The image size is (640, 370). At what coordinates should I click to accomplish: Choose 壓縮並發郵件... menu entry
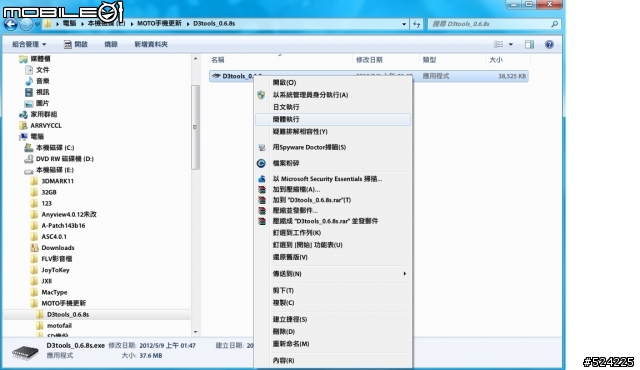tap(333, 210)
